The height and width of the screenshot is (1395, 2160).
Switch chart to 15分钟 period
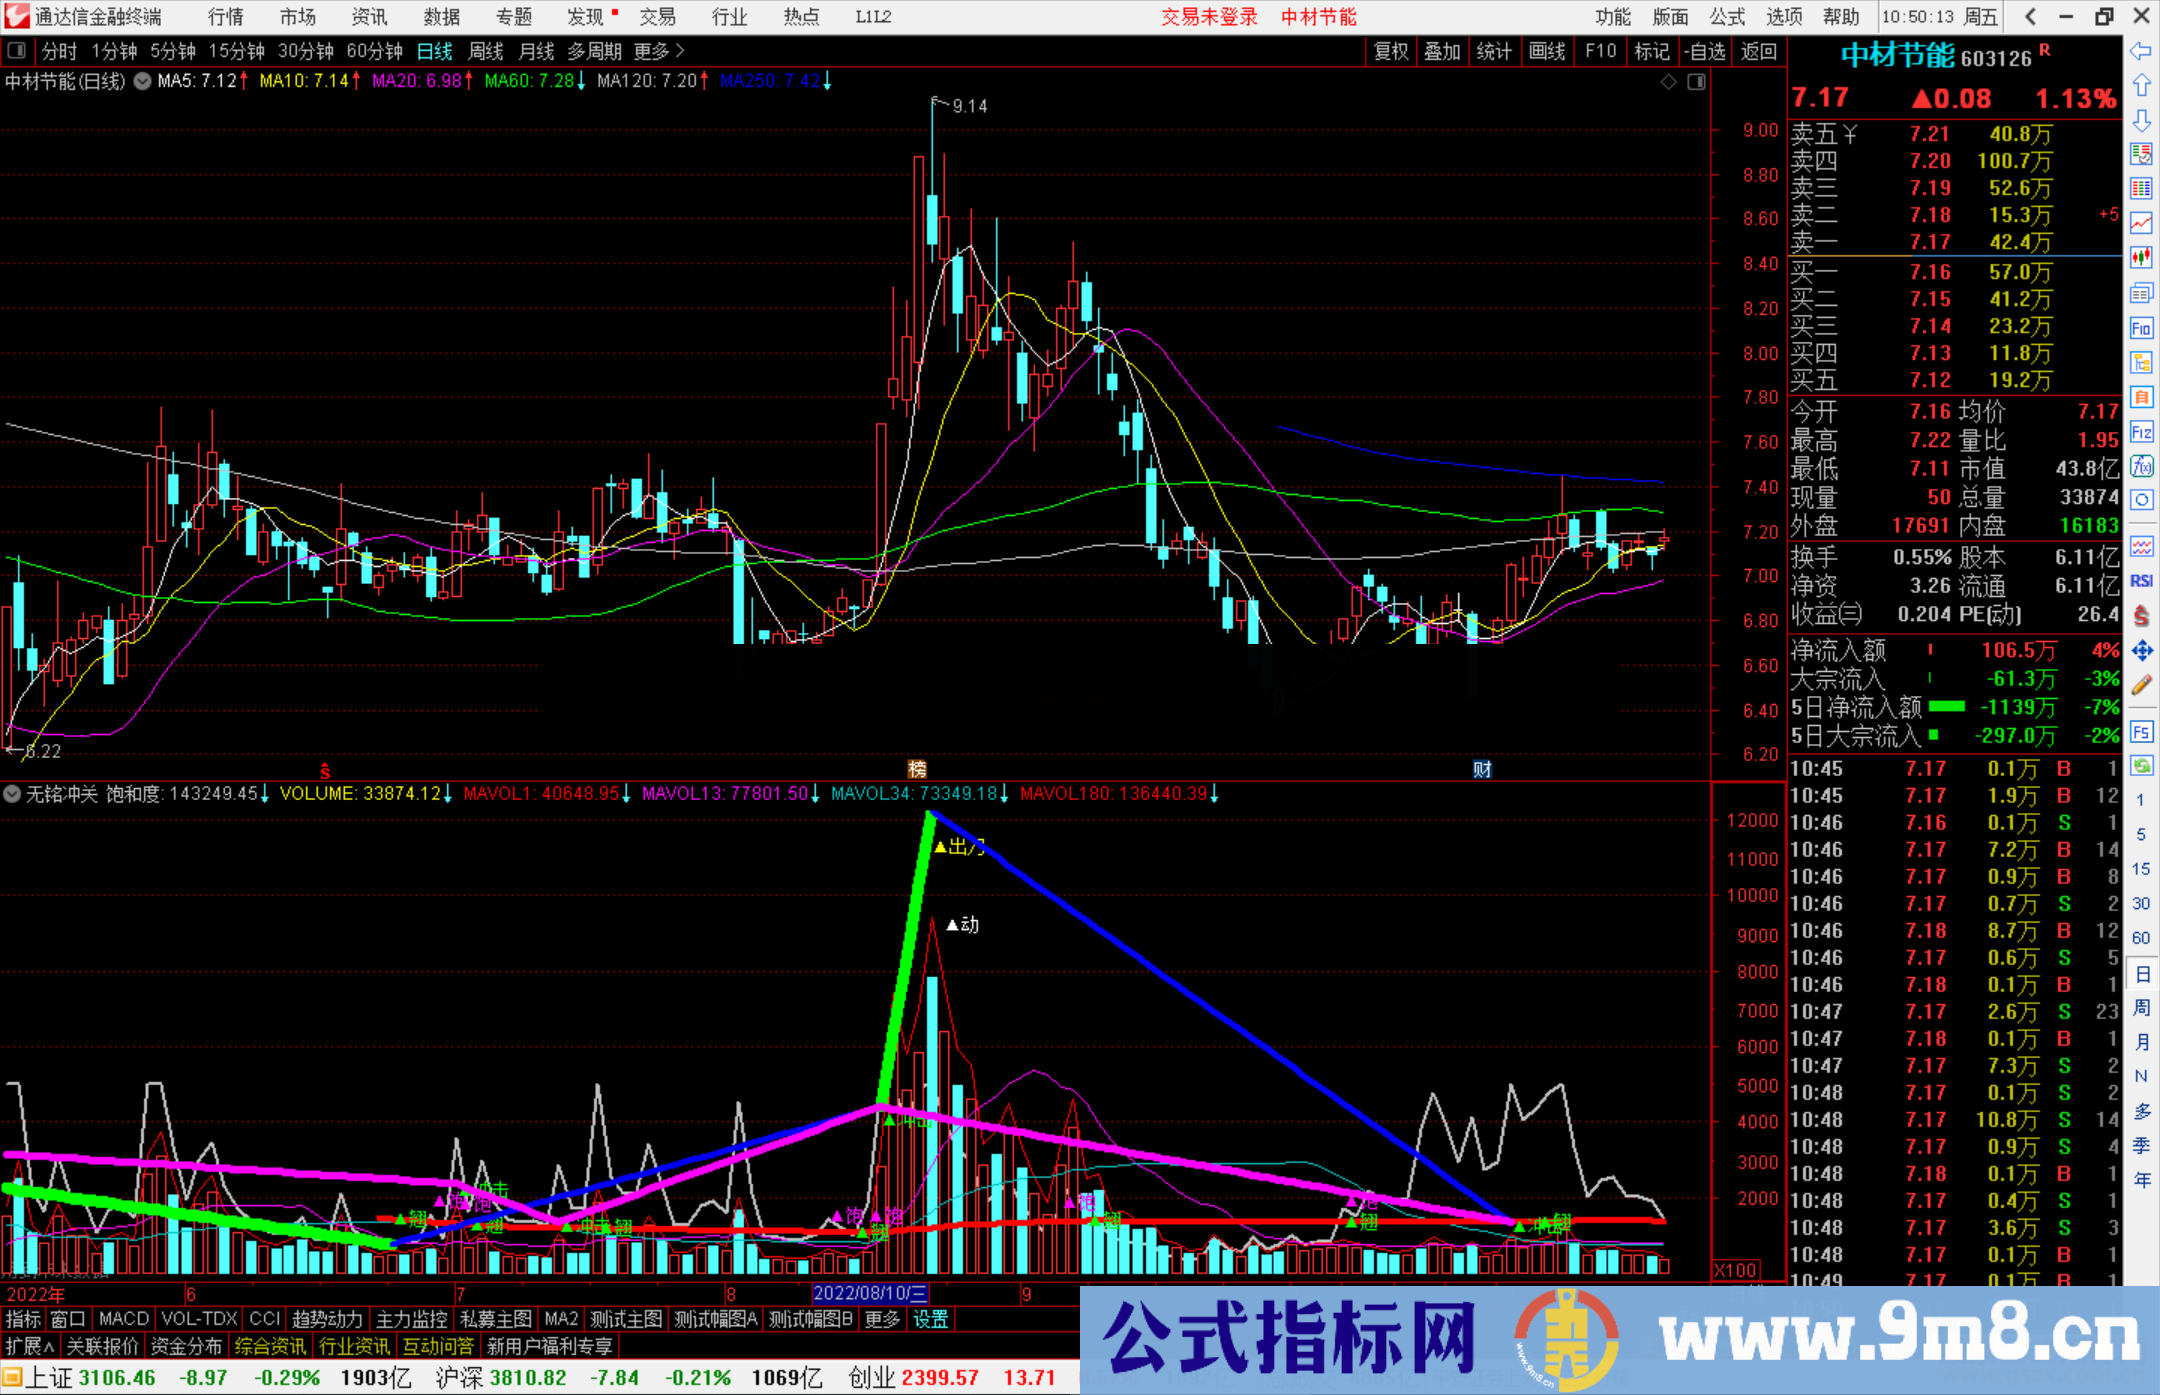[236, 51]
